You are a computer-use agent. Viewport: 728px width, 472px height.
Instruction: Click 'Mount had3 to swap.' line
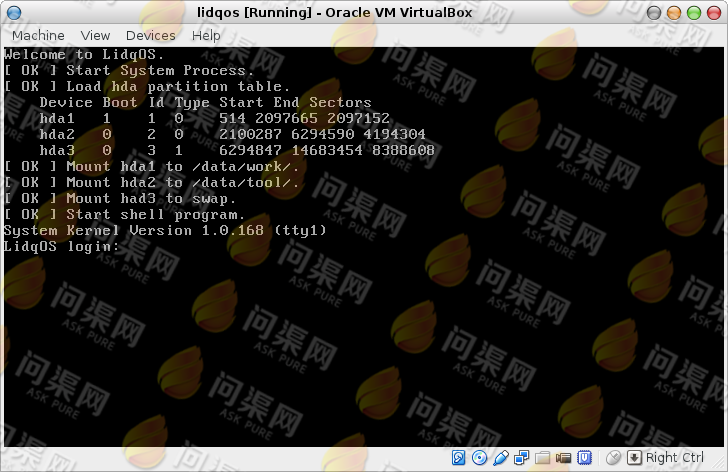[120, 199]
